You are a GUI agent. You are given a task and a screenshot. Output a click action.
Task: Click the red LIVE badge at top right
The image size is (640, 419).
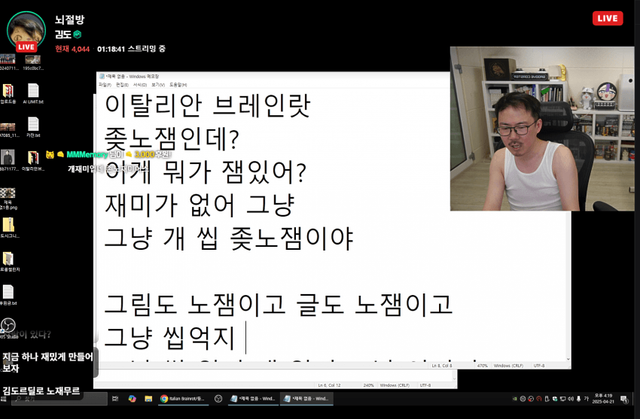click(x=607, y=18)
